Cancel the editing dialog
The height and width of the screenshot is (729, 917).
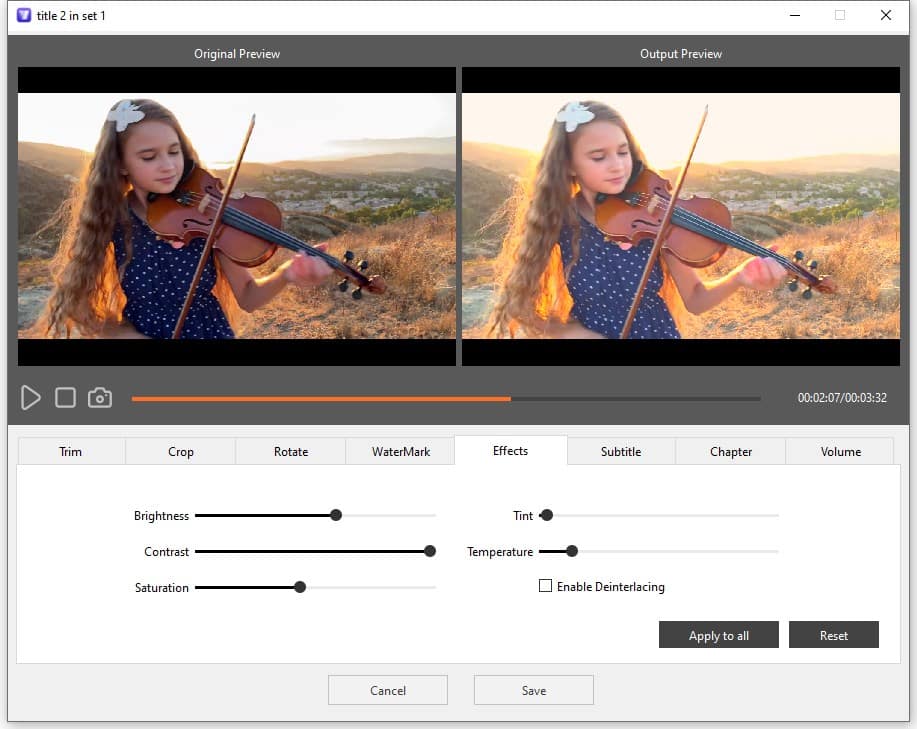387,689
